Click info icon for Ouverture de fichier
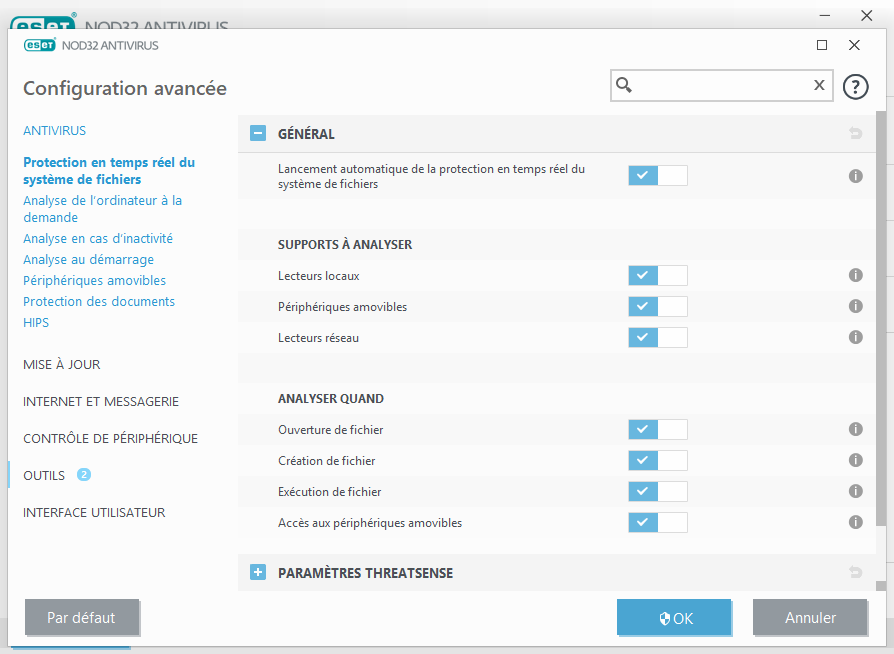The height and width of the screenshot is (654, 894). [x=855, y=429]
